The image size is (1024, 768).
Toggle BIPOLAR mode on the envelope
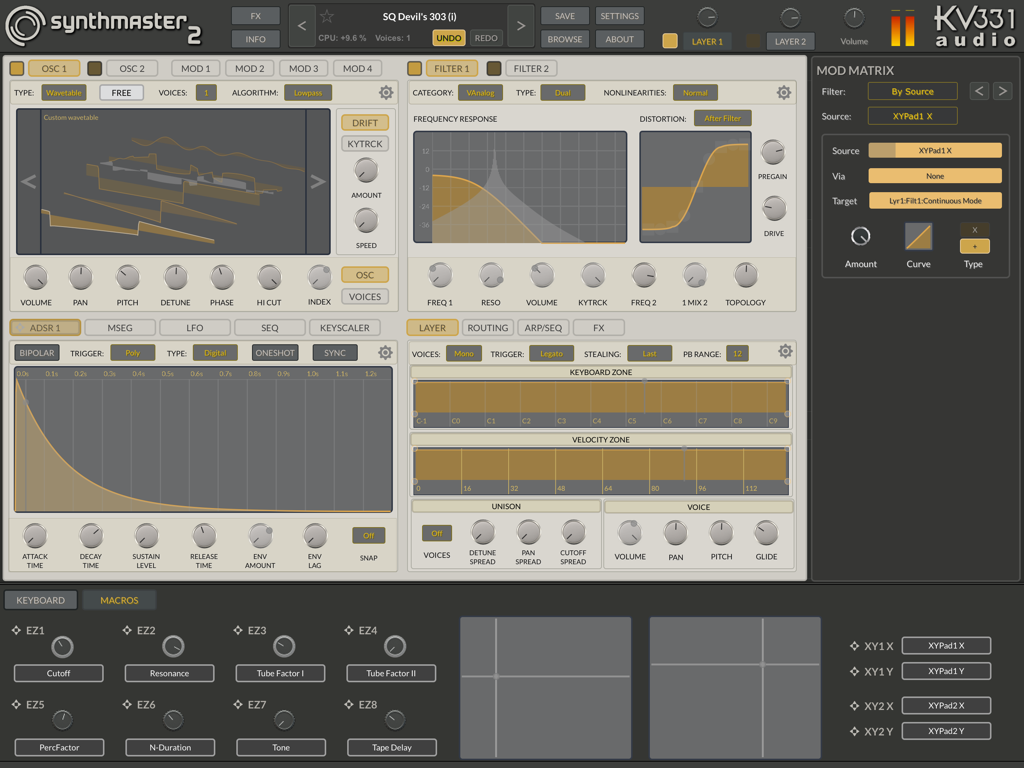point(36,352)
